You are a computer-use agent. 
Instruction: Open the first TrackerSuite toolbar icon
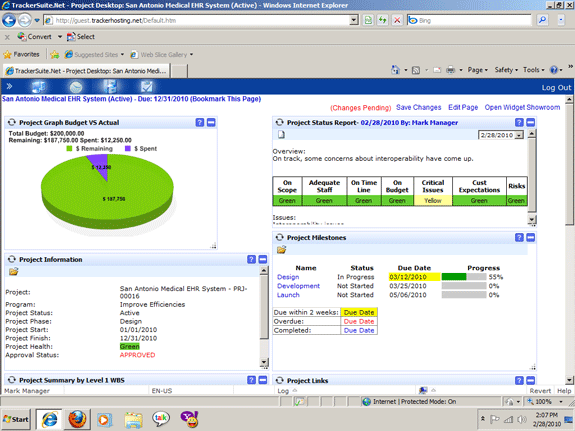[x=39, y=87]
